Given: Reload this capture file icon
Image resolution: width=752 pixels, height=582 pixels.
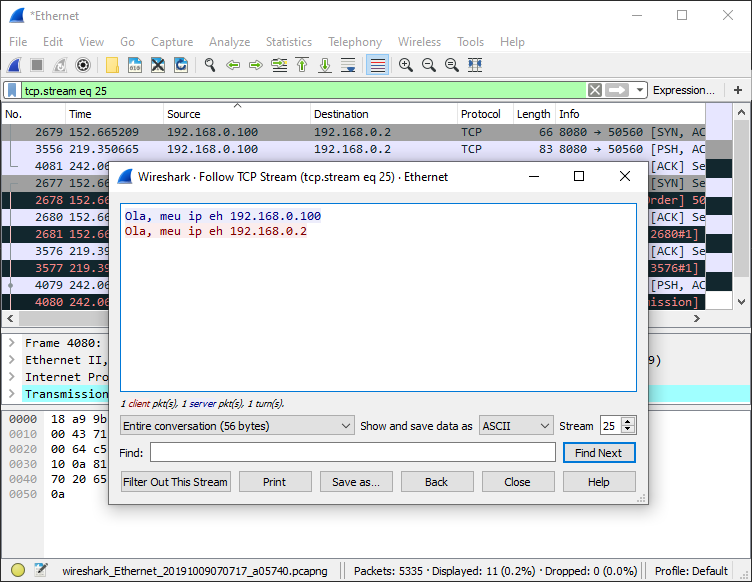Looking at the screenshot, I should point(181,65).
